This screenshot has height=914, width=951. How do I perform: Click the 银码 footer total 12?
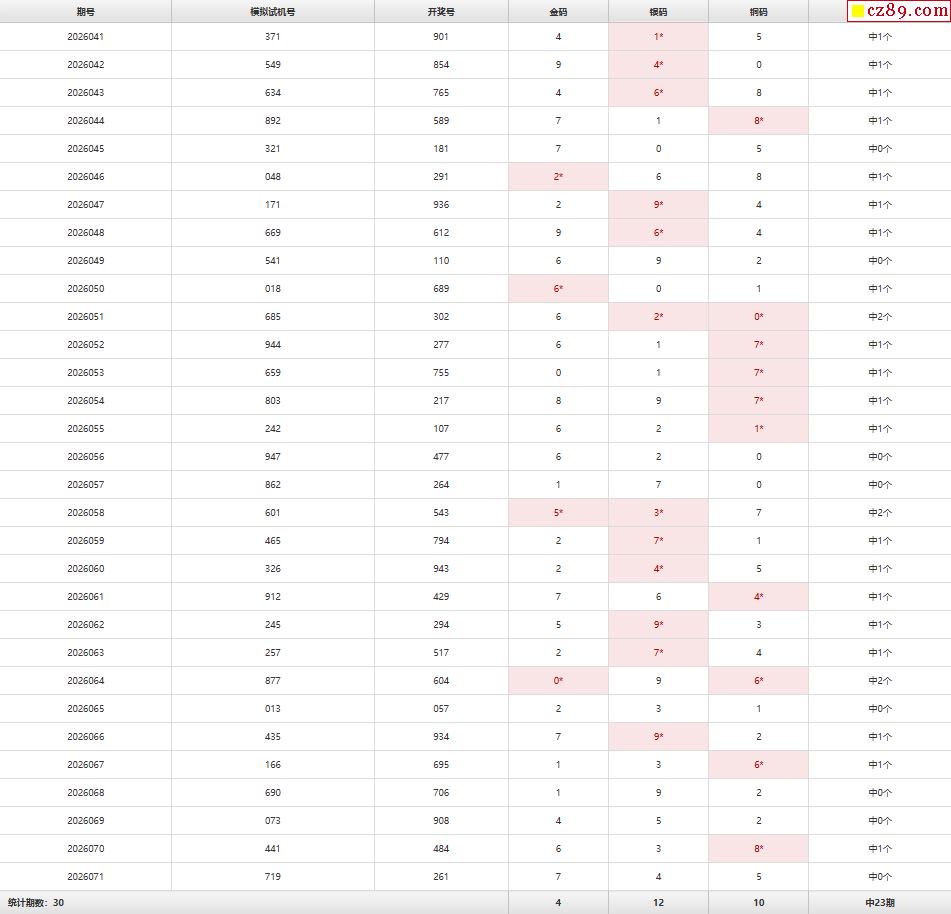pyautogui.click(x=658, y=902)
